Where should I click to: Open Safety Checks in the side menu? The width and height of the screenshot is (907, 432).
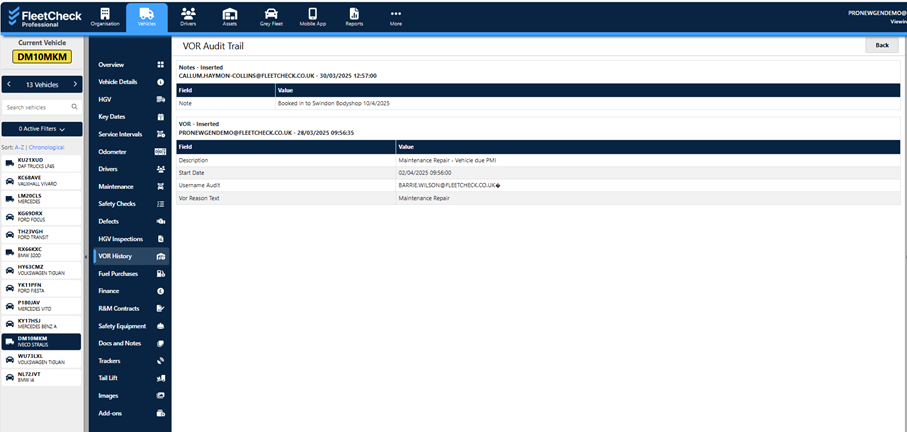[x=130, y=204]
